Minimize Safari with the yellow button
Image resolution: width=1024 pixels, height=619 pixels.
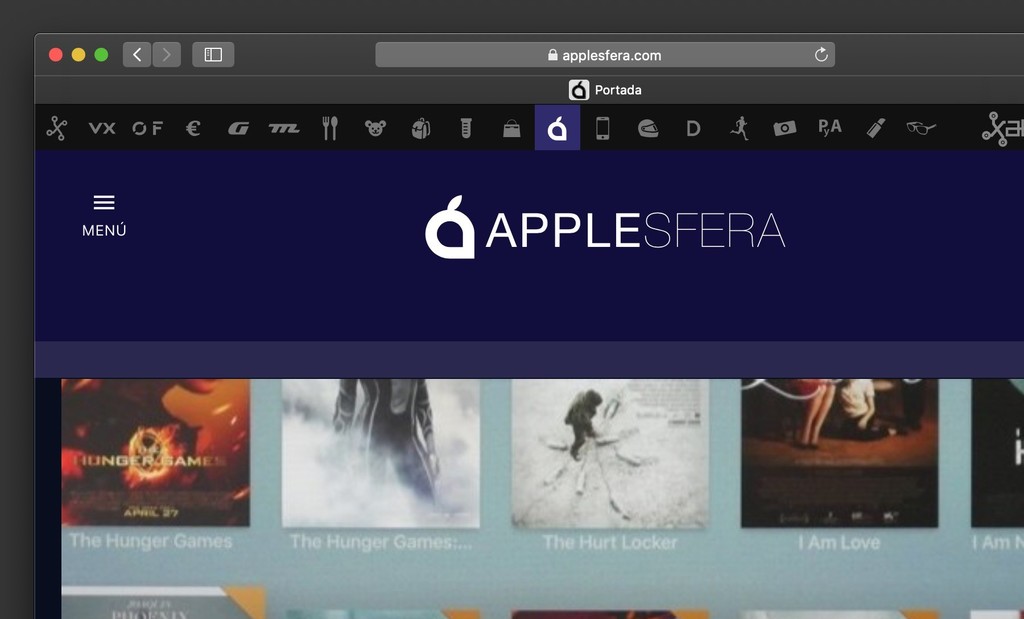point(78,55)
